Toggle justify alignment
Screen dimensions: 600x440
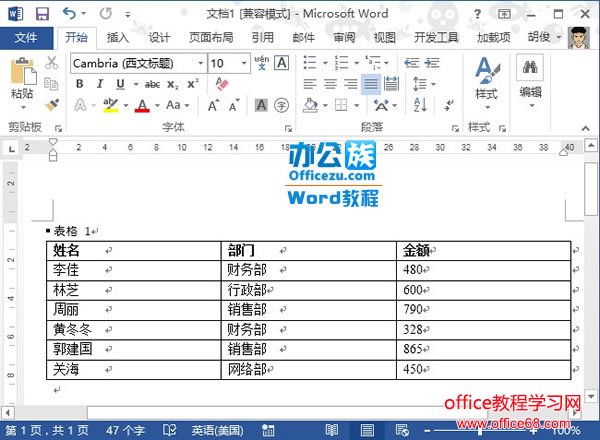click(371, 84)
